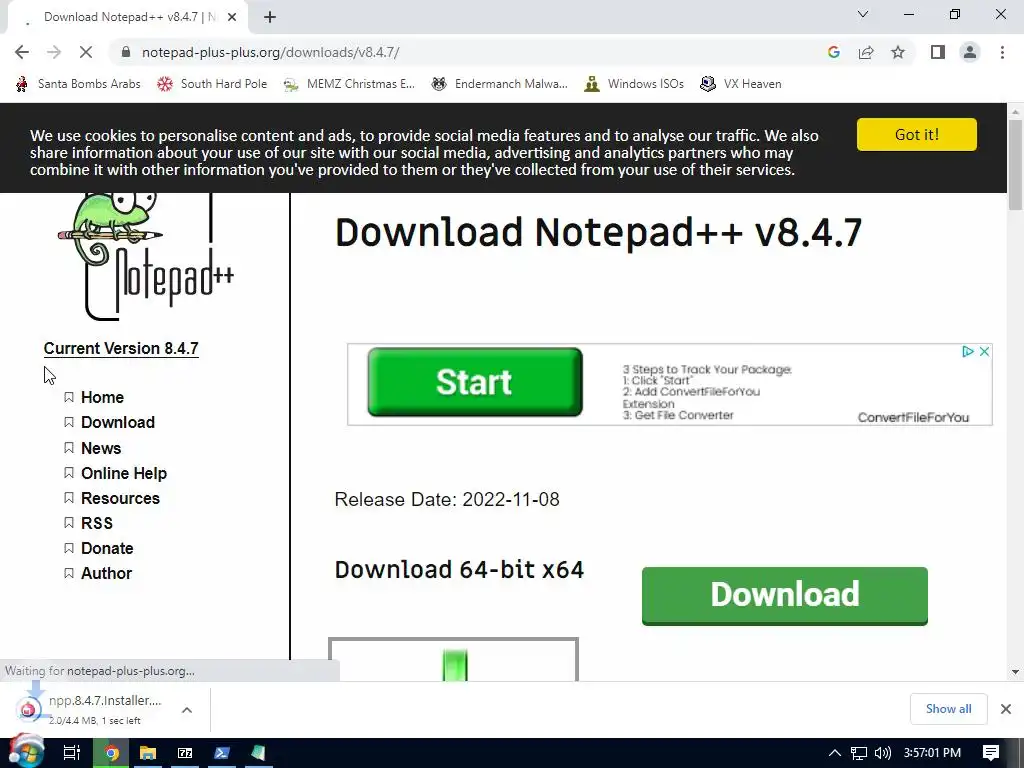
Task: Open Donate in sidebar
Action: [107, 548]
